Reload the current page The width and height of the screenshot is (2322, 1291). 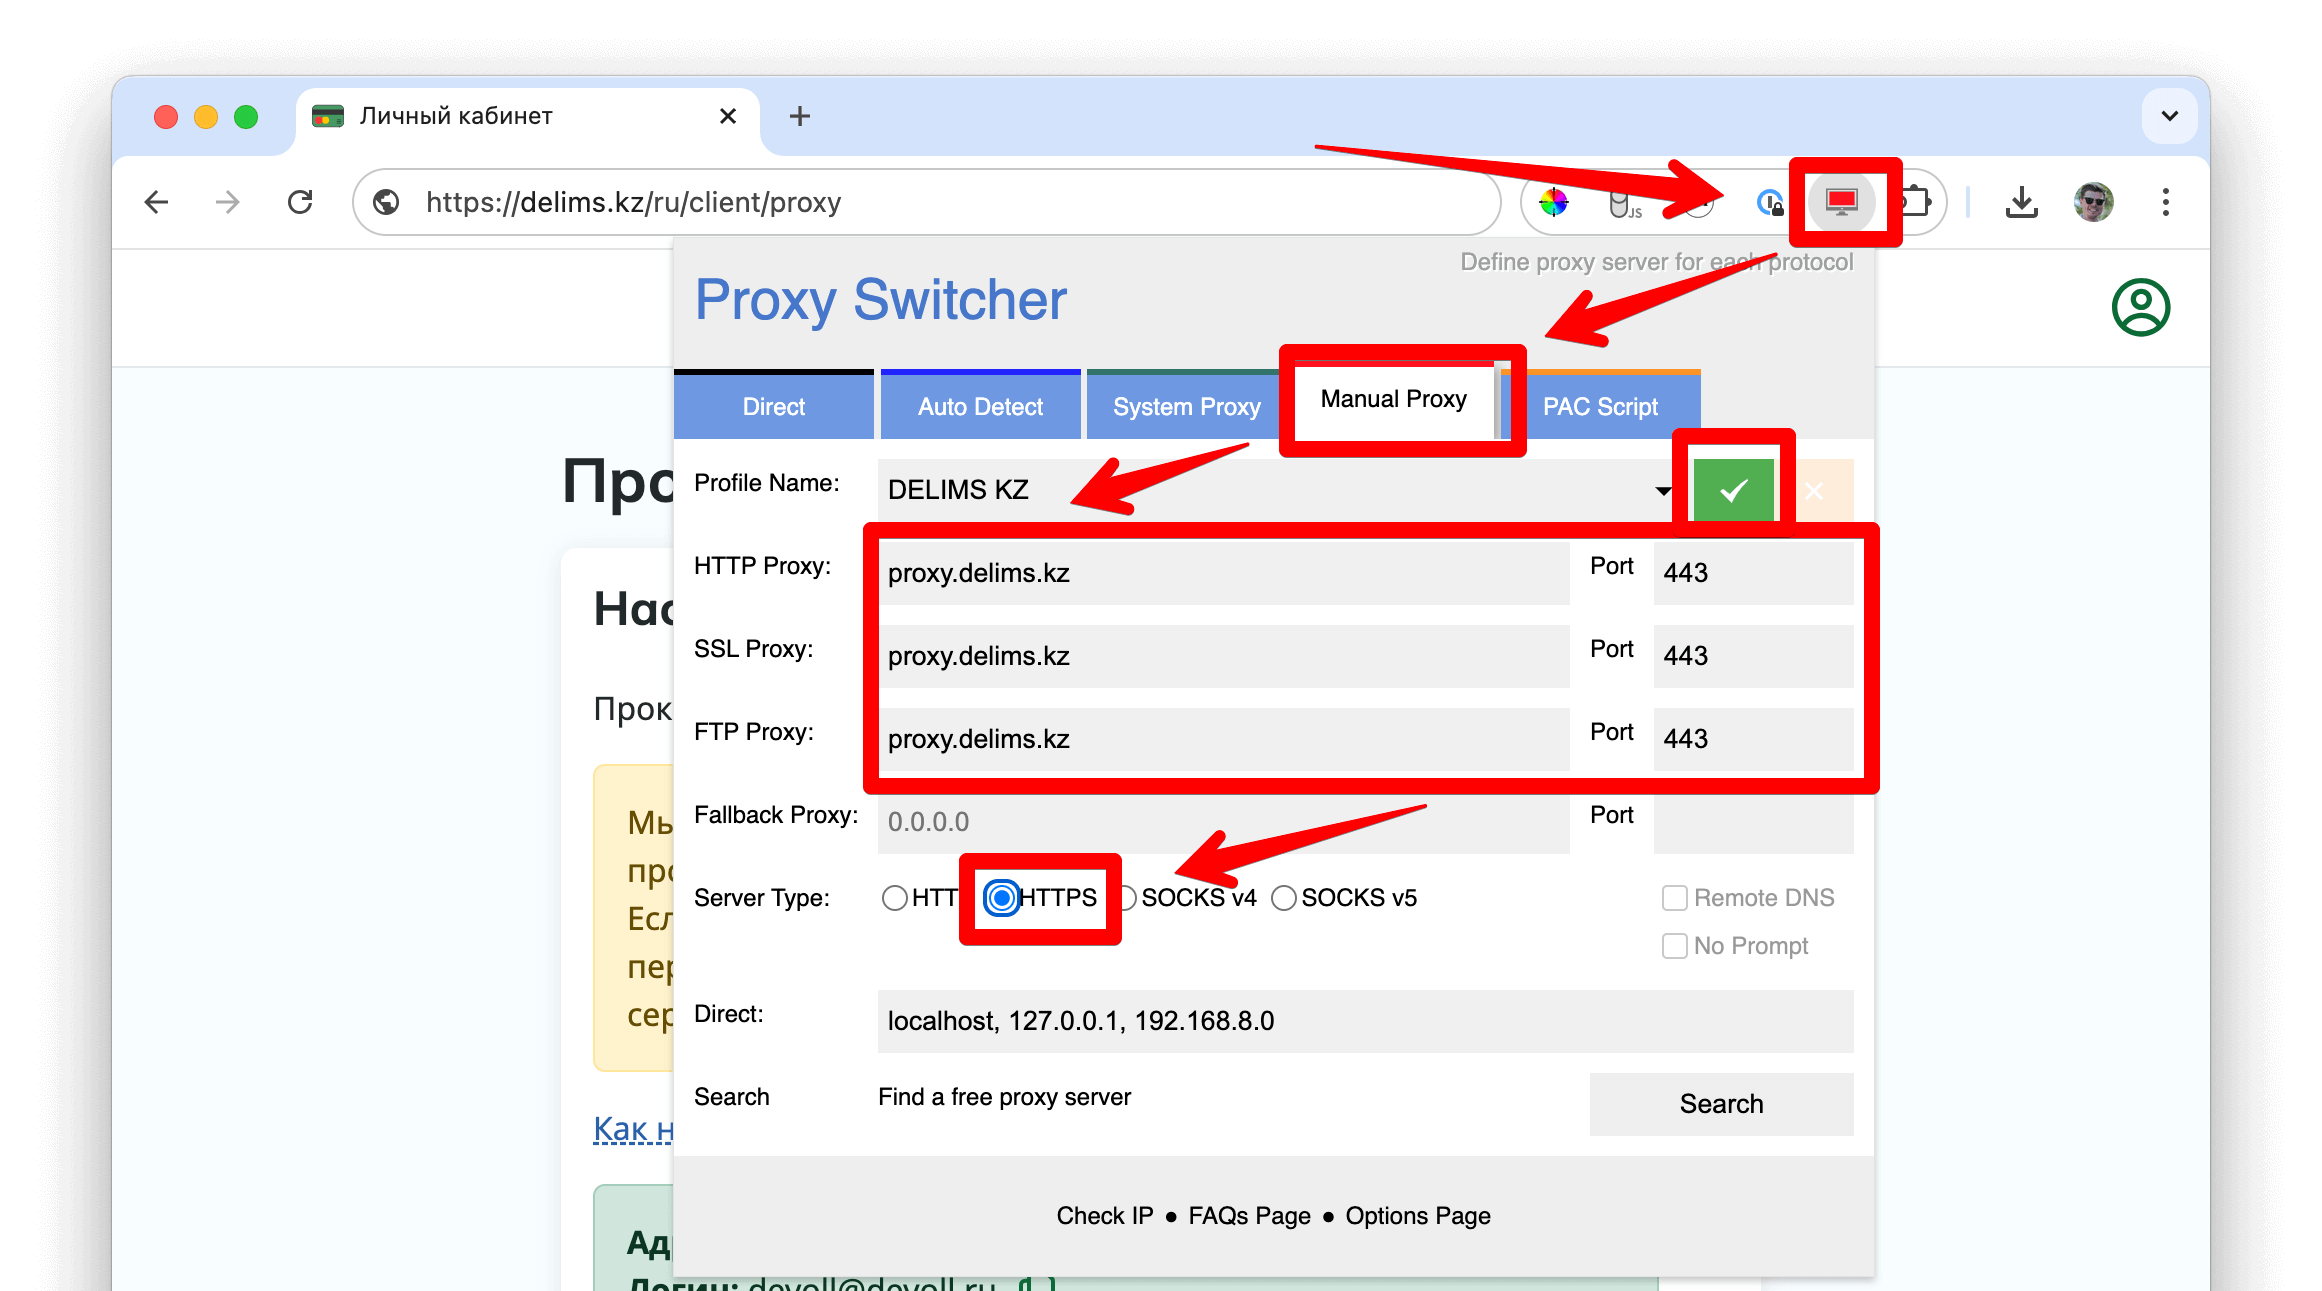300,202
